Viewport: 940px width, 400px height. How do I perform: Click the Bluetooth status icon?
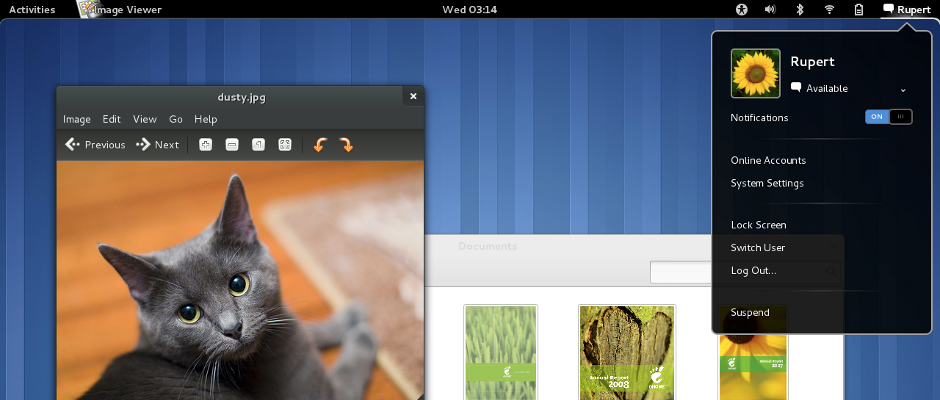click(799, 10)
